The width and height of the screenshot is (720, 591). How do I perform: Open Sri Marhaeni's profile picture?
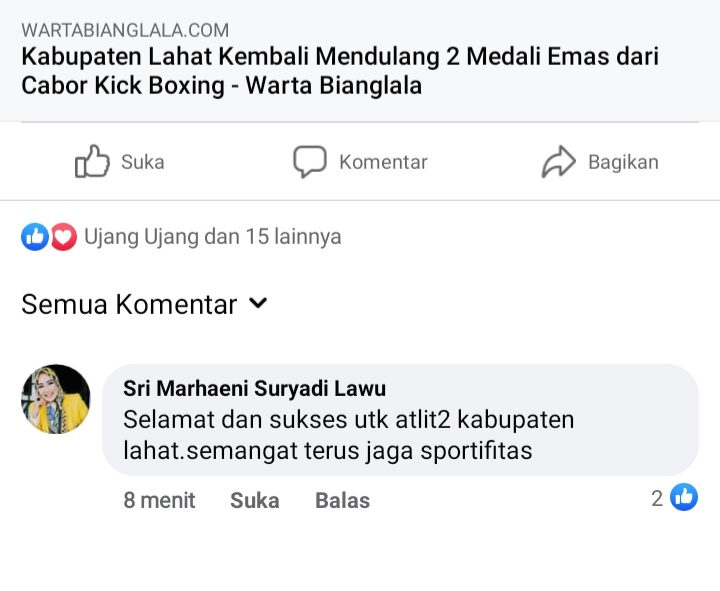click(56, 399)
